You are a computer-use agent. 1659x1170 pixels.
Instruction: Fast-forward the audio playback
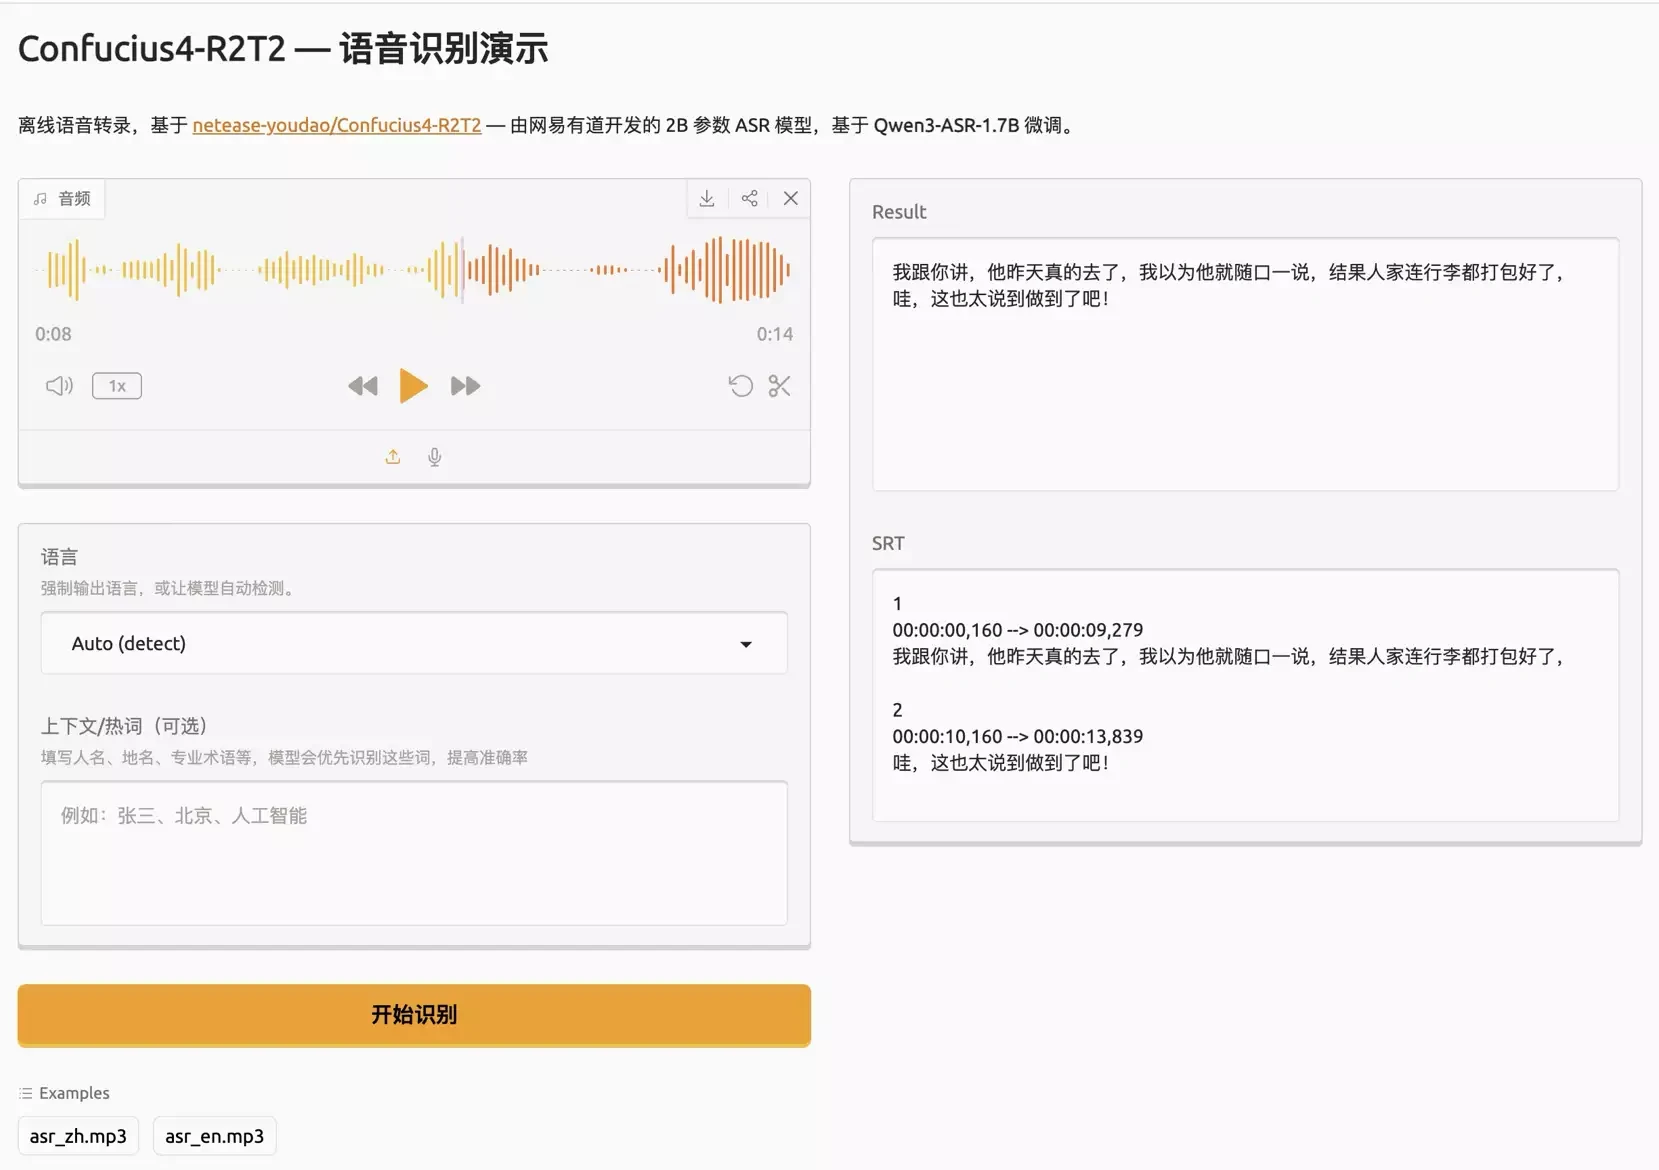(x=465, y=386)
